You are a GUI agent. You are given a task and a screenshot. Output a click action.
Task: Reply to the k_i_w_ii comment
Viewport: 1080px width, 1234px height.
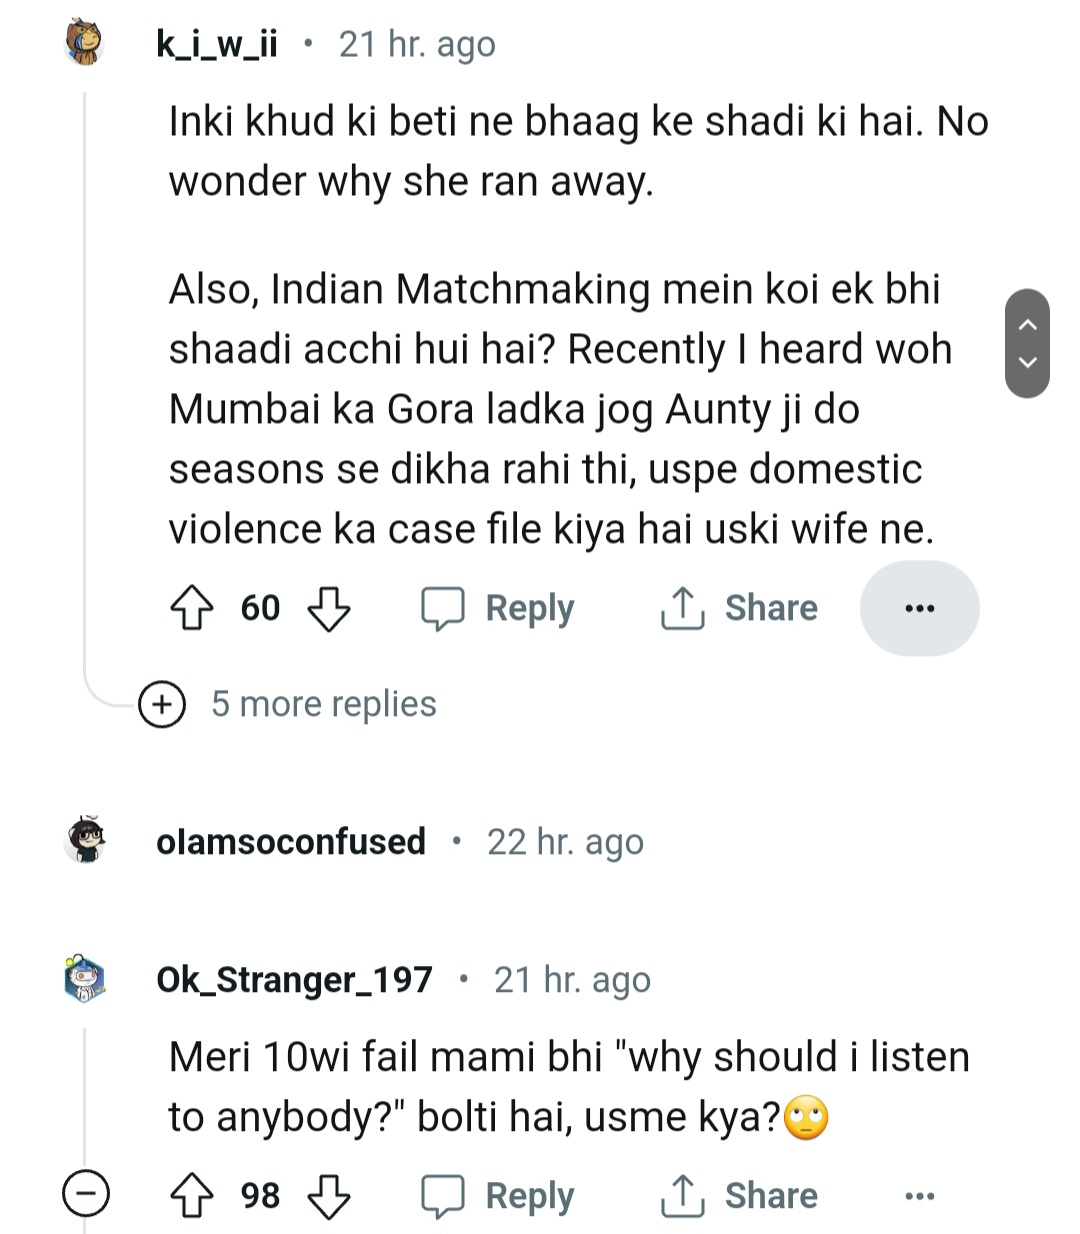(x=498, y=608)
